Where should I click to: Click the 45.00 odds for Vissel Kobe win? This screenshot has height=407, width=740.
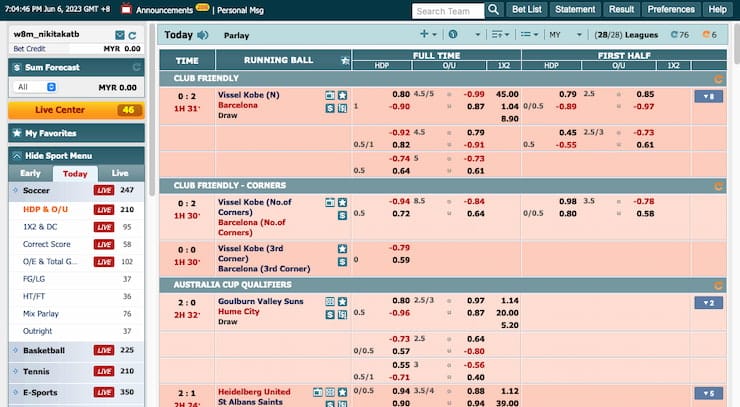coord(507,94)
